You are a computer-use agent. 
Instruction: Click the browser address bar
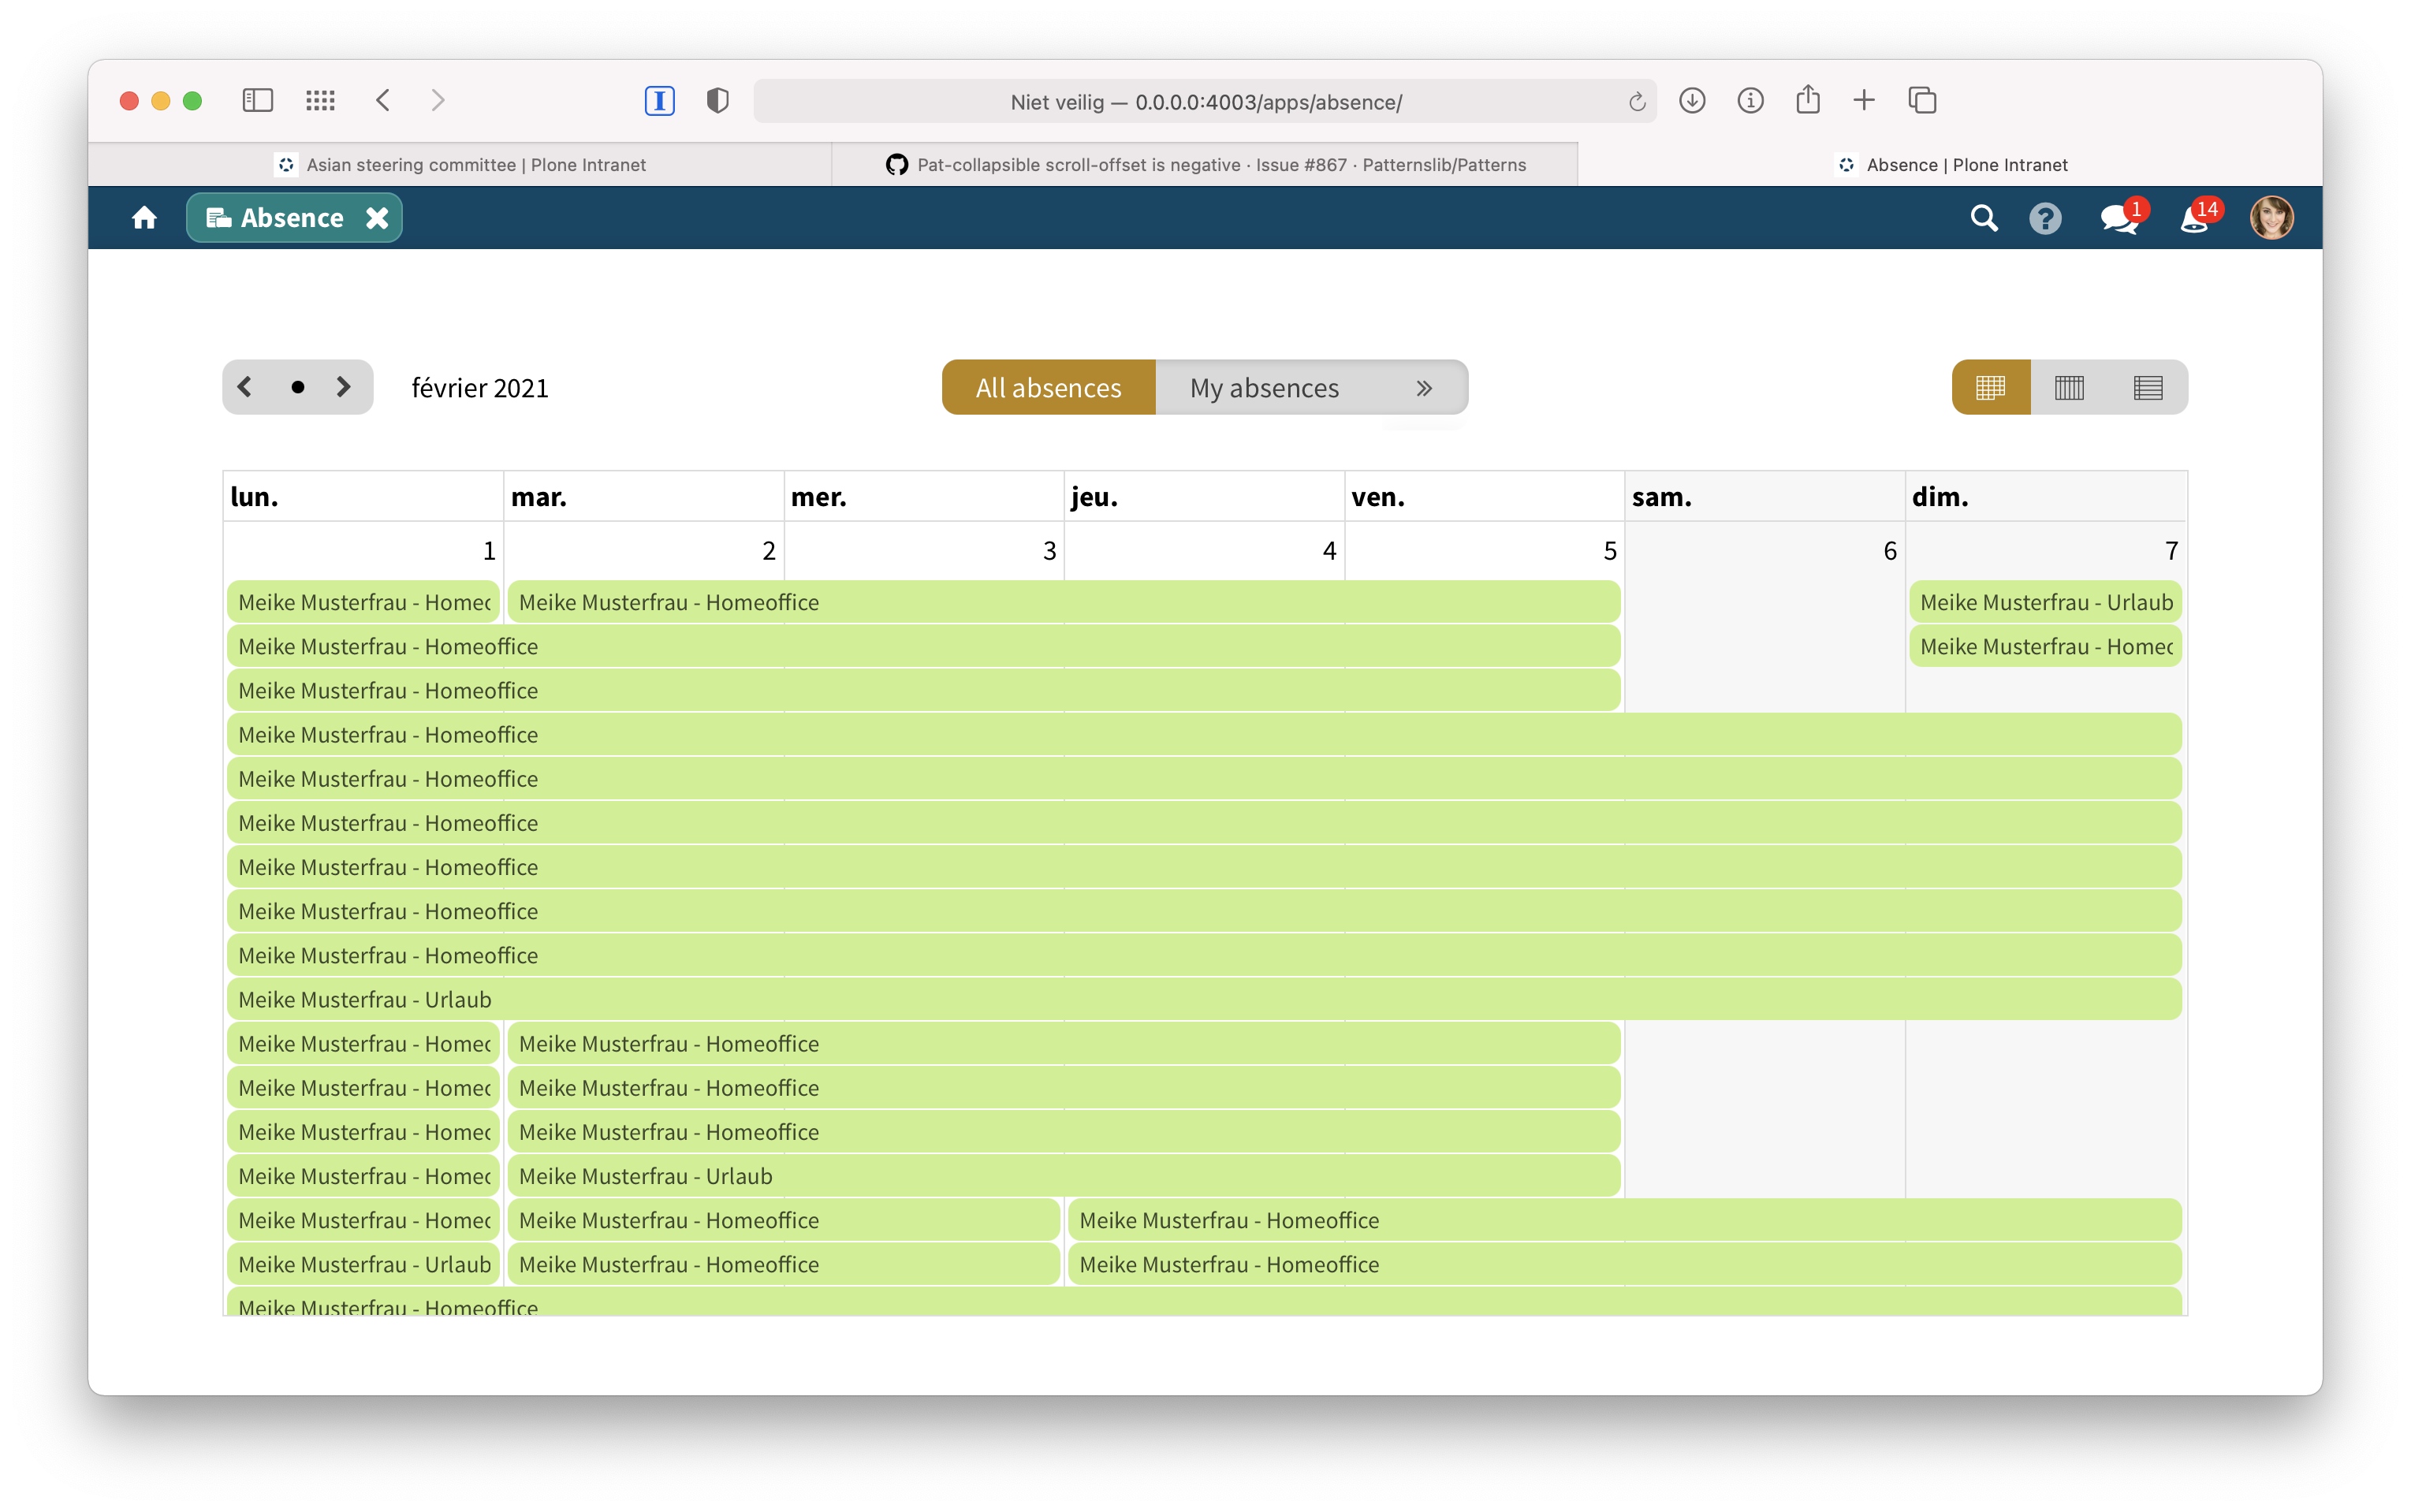[1204, 100]
